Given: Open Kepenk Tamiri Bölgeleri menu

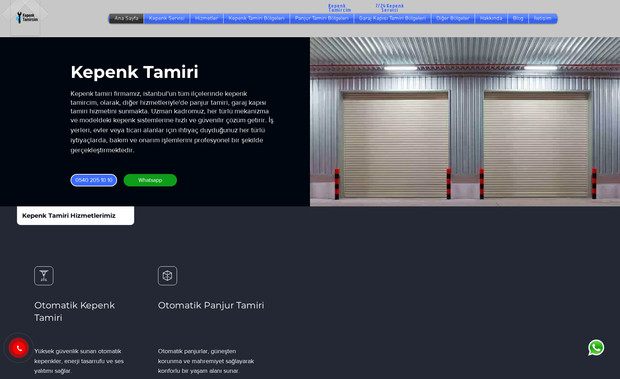Looking at the screenshot, I should click(256, 19).
